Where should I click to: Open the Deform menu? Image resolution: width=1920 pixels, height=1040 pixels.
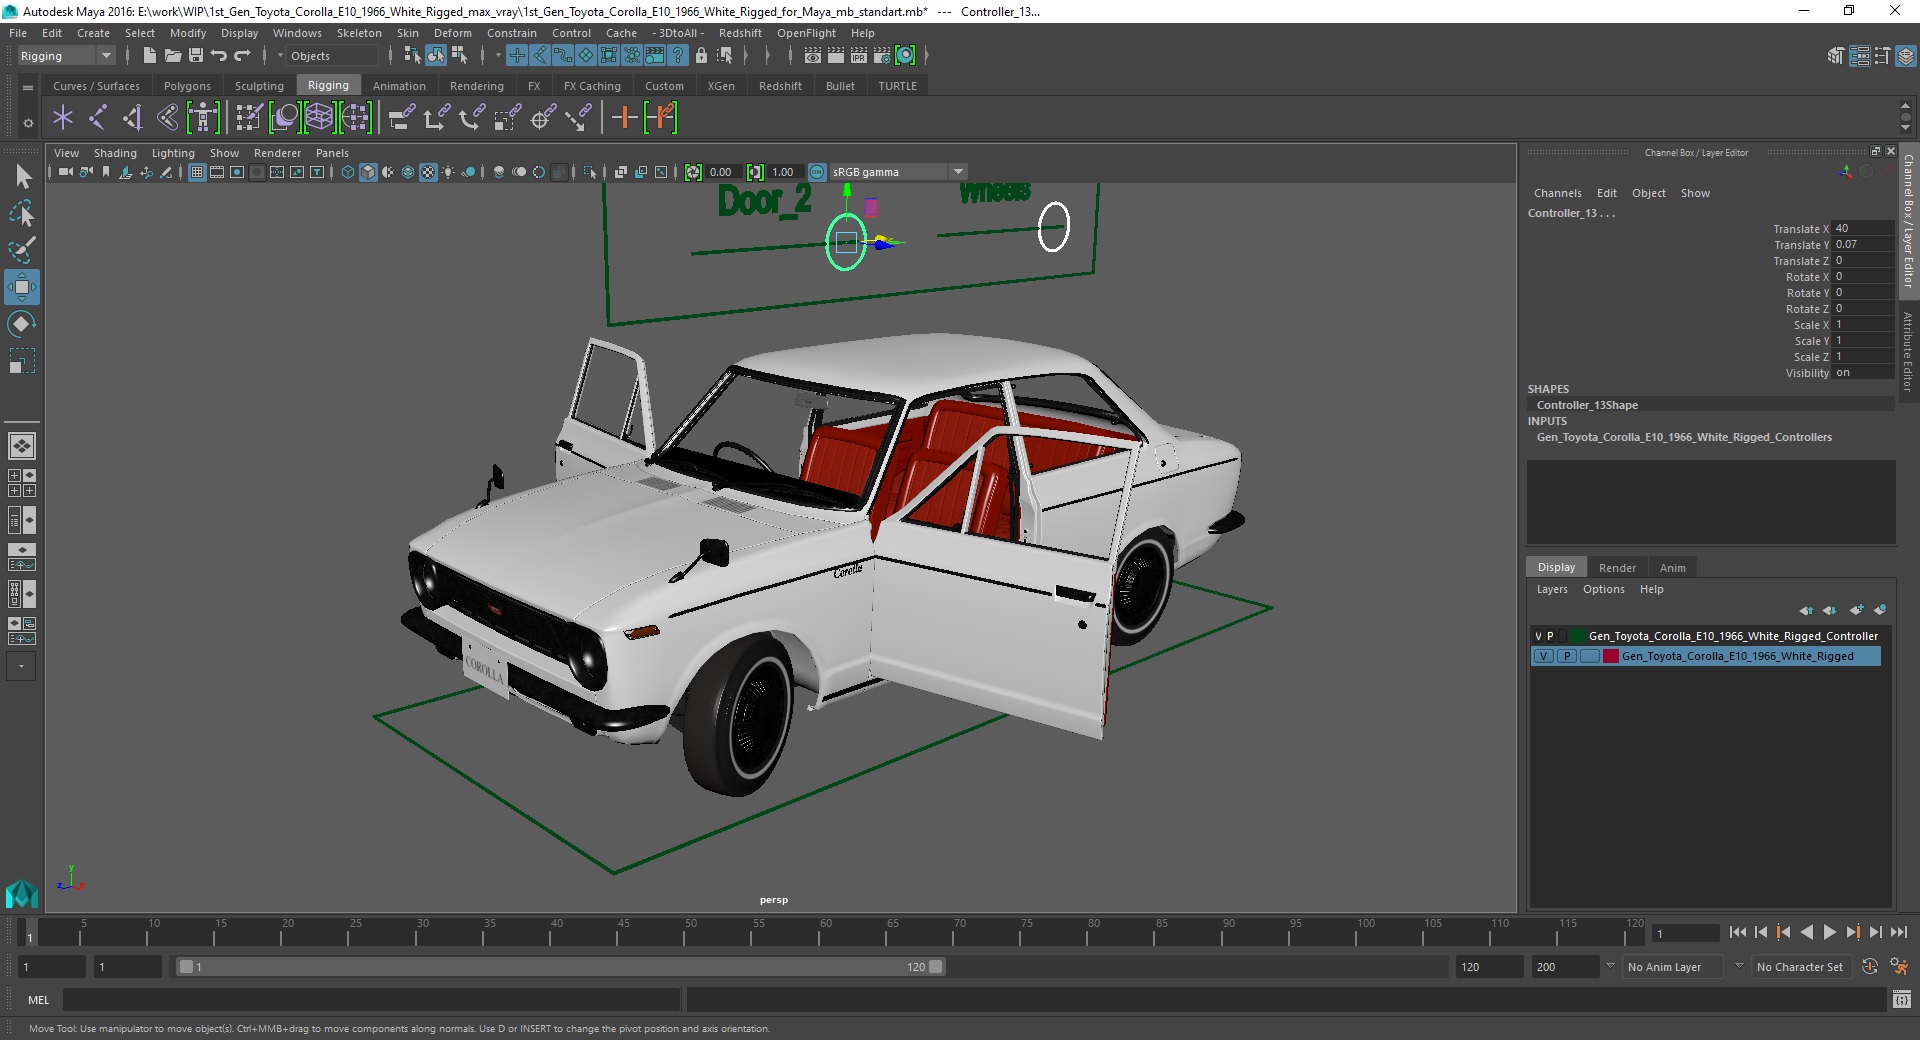(x=452, y=33)
